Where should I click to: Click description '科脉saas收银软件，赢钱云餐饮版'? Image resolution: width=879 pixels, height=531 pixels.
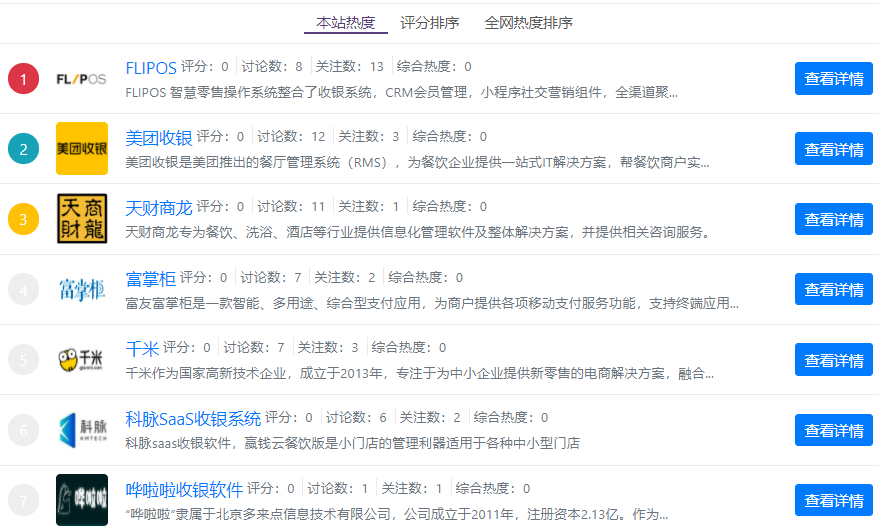point(353,443)
